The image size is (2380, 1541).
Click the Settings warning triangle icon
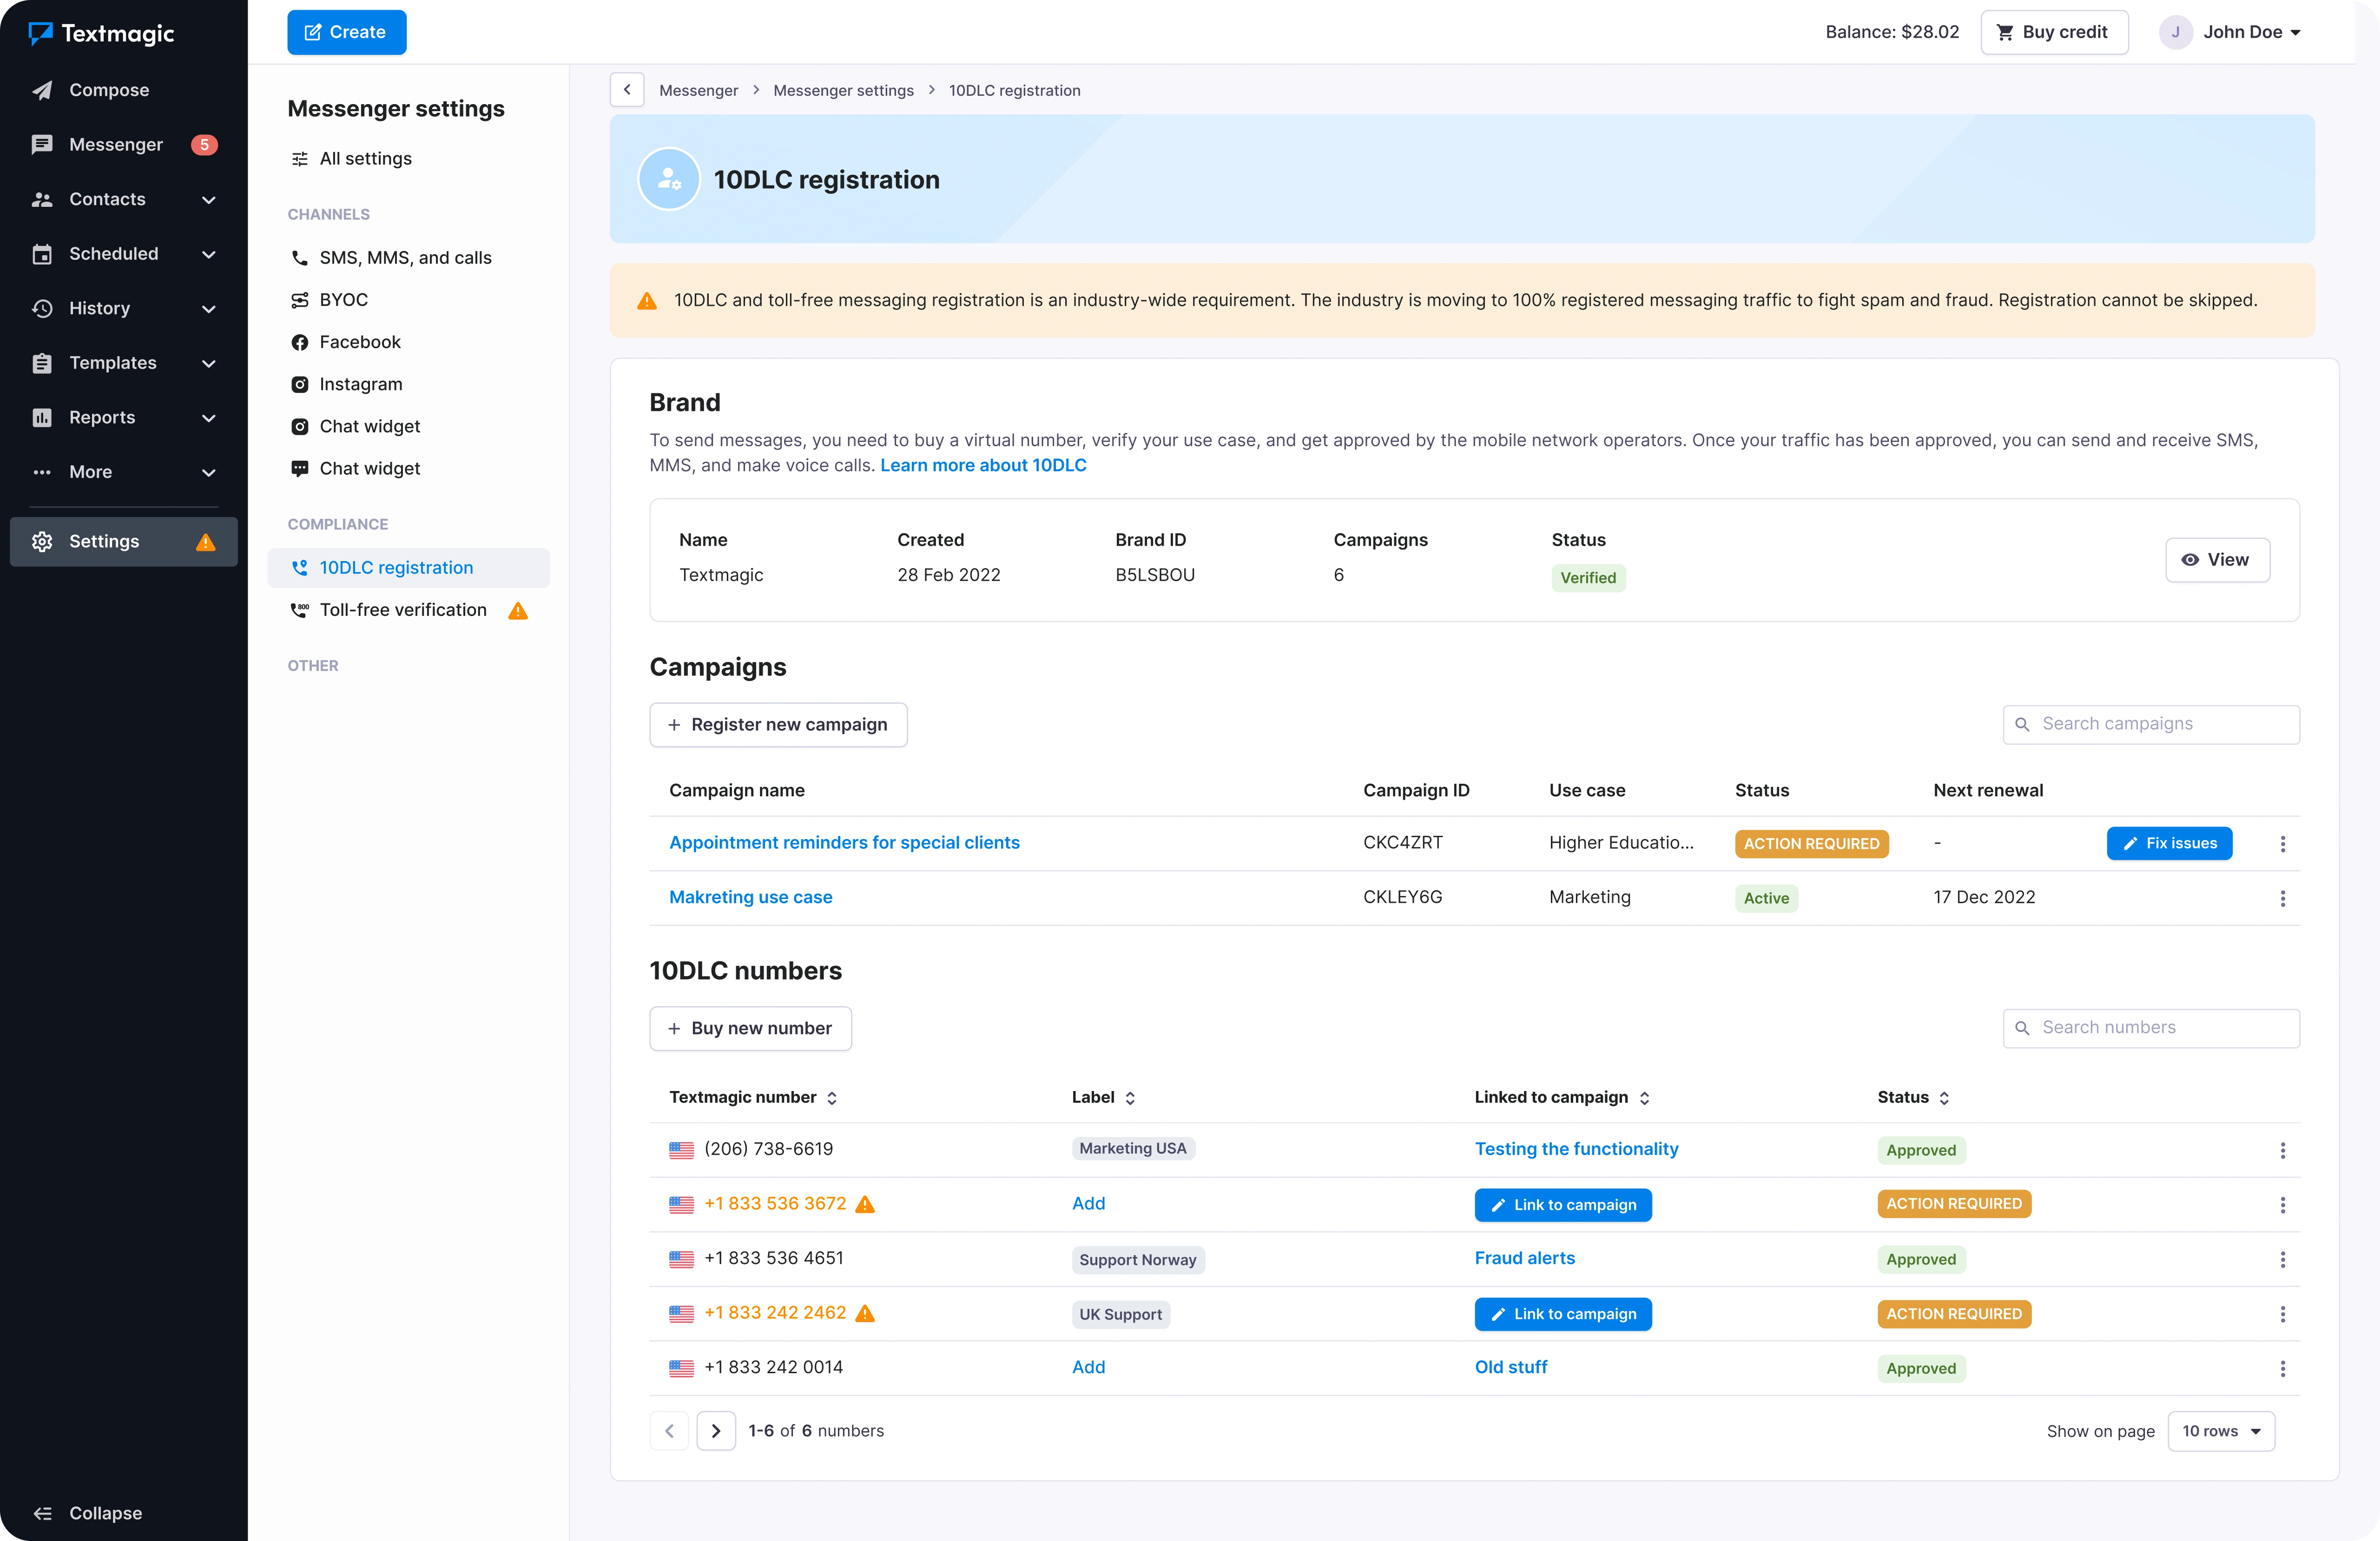[x=206, y=542]
